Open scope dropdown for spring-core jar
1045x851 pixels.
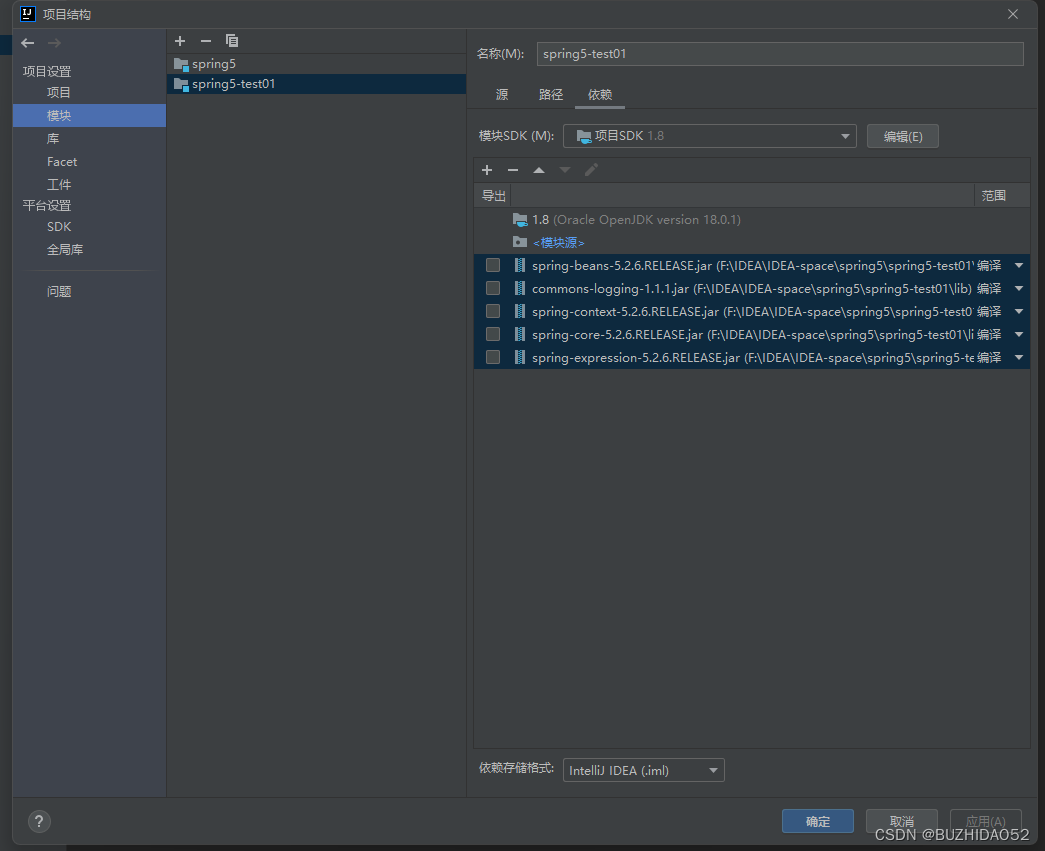coord(1019,335)
